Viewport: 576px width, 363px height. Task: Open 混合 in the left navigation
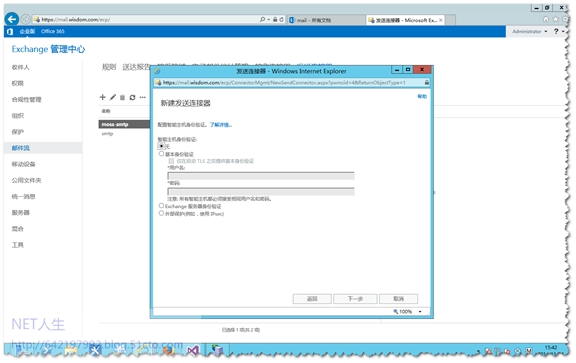(x=18, y=229)
